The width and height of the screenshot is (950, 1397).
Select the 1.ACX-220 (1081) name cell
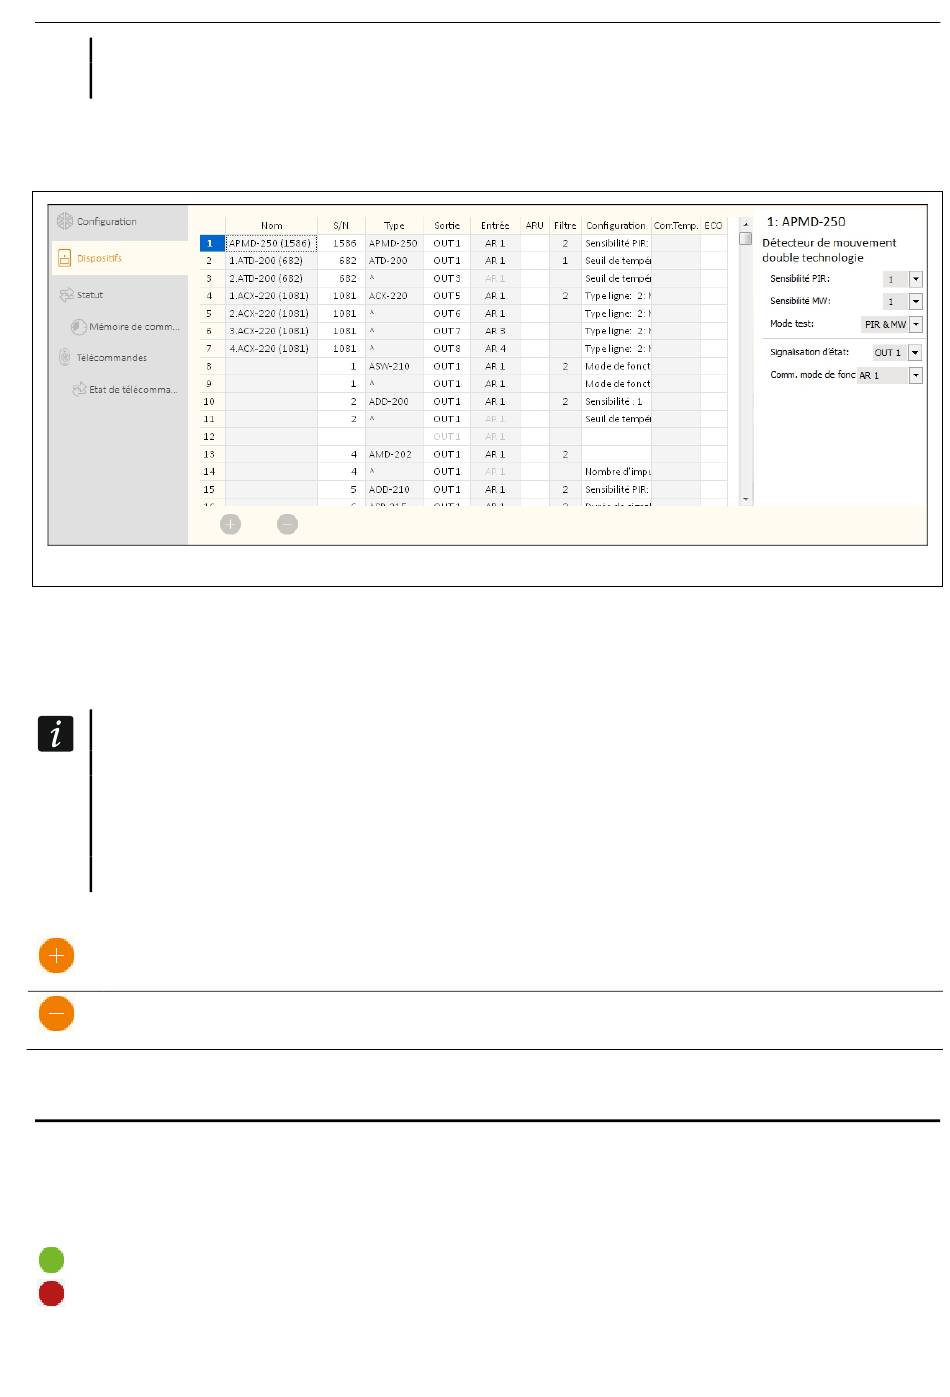click(x=271, y=296)
